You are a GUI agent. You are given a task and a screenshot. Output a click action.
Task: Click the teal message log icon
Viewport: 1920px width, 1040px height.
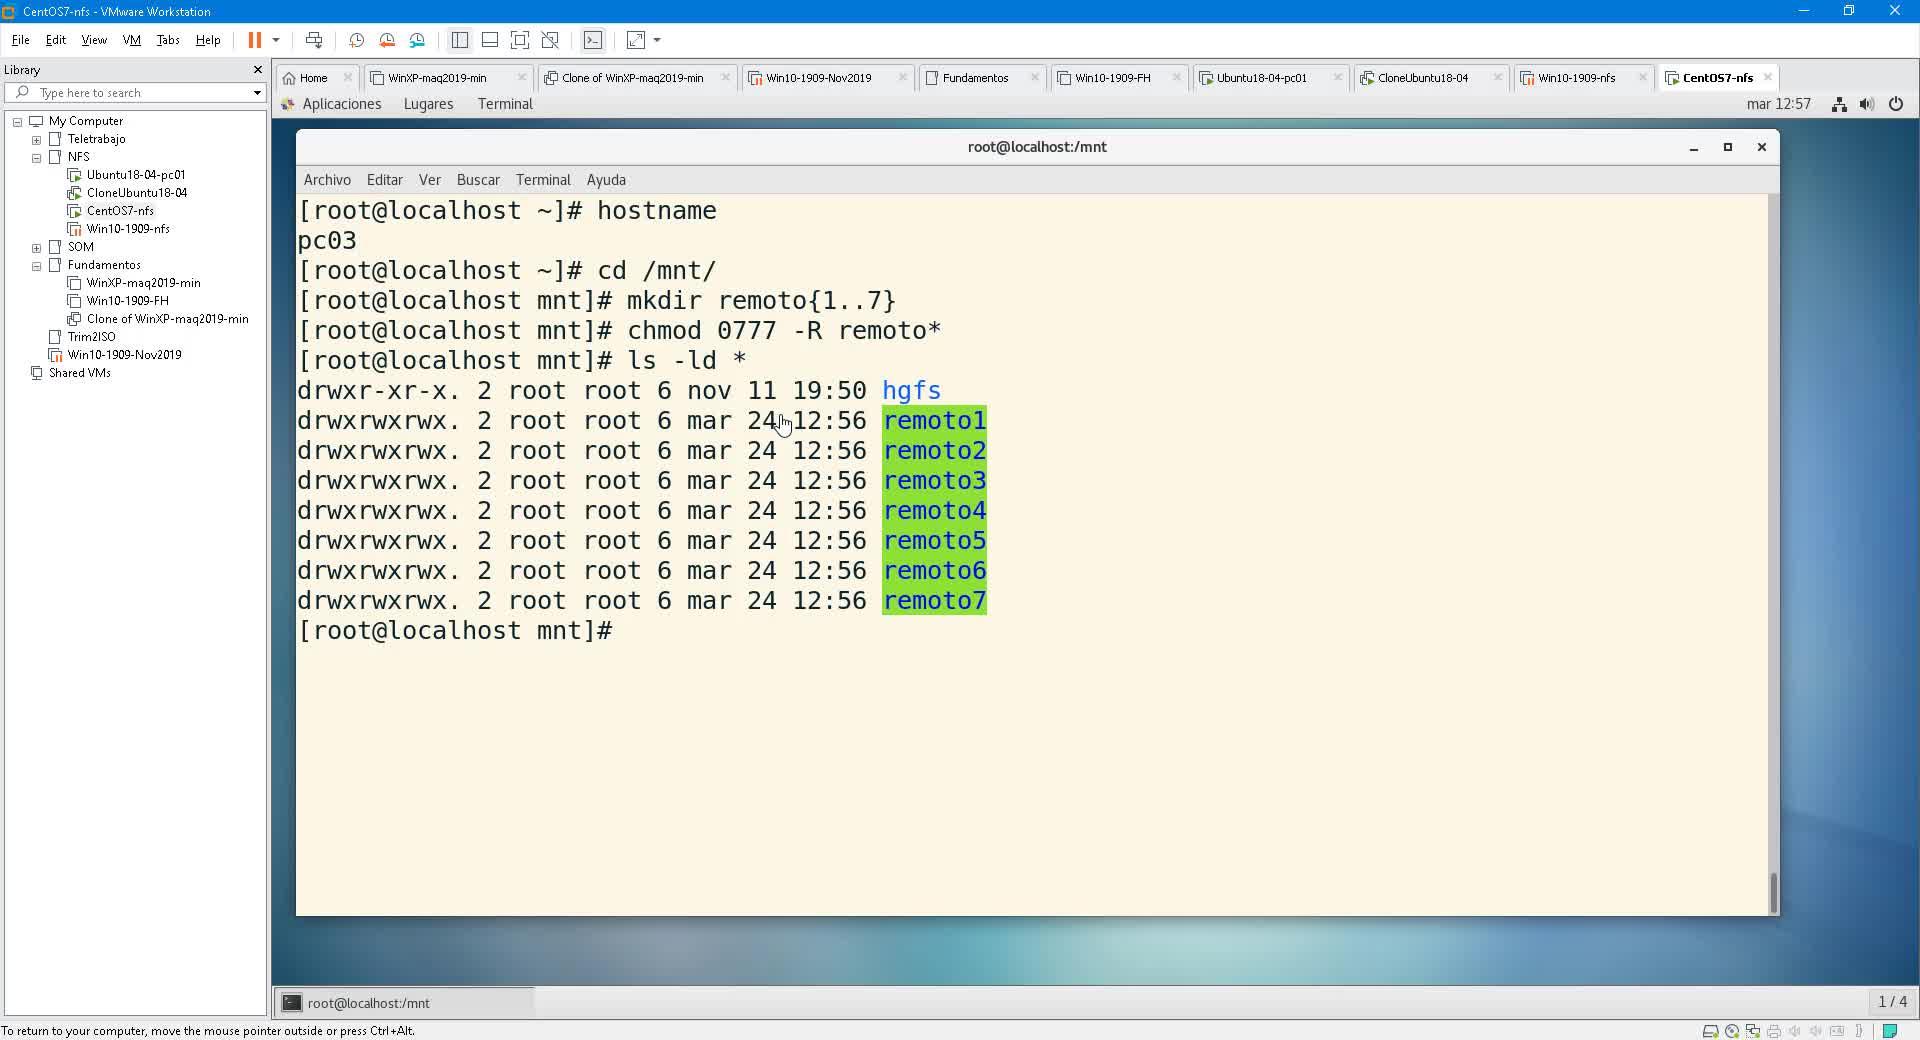(1890, 1031)
